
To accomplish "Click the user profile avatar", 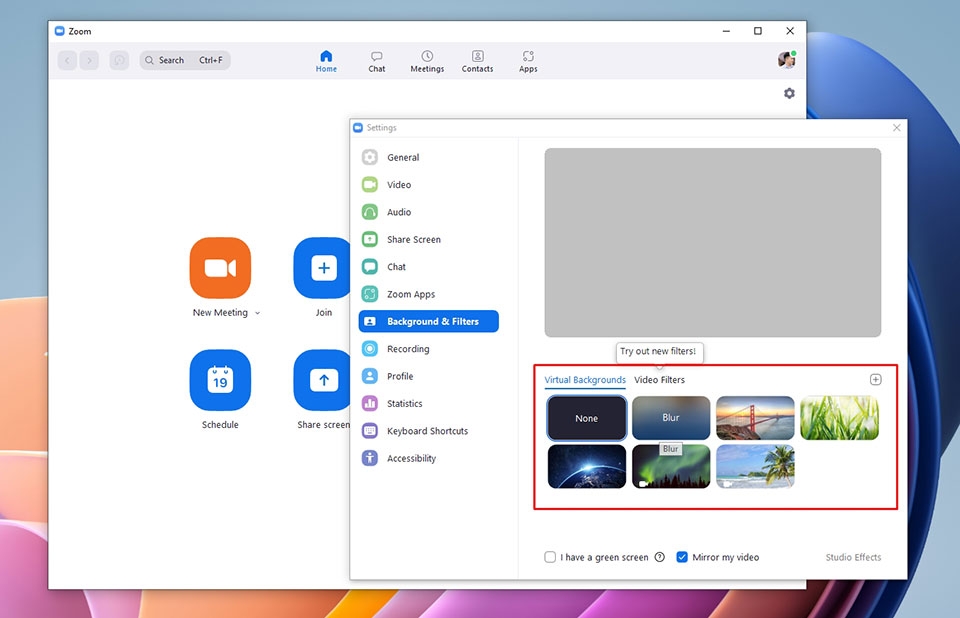I will coord(787,60).
